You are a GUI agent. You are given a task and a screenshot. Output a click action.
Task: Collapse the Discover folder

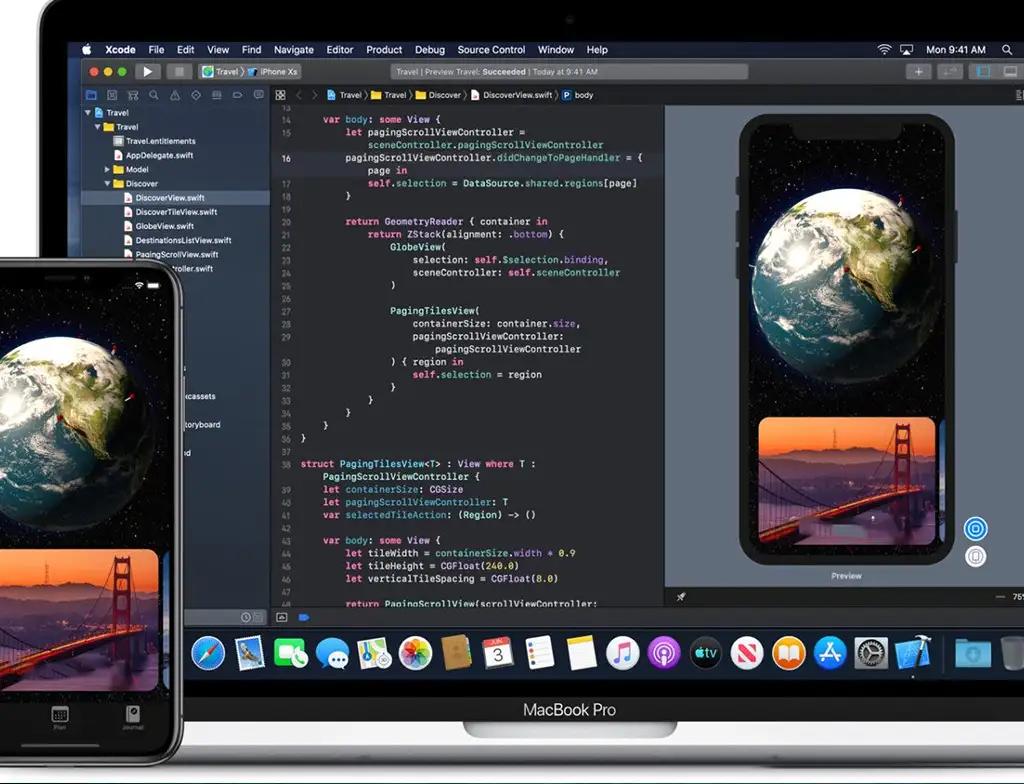tap(107, 184)
